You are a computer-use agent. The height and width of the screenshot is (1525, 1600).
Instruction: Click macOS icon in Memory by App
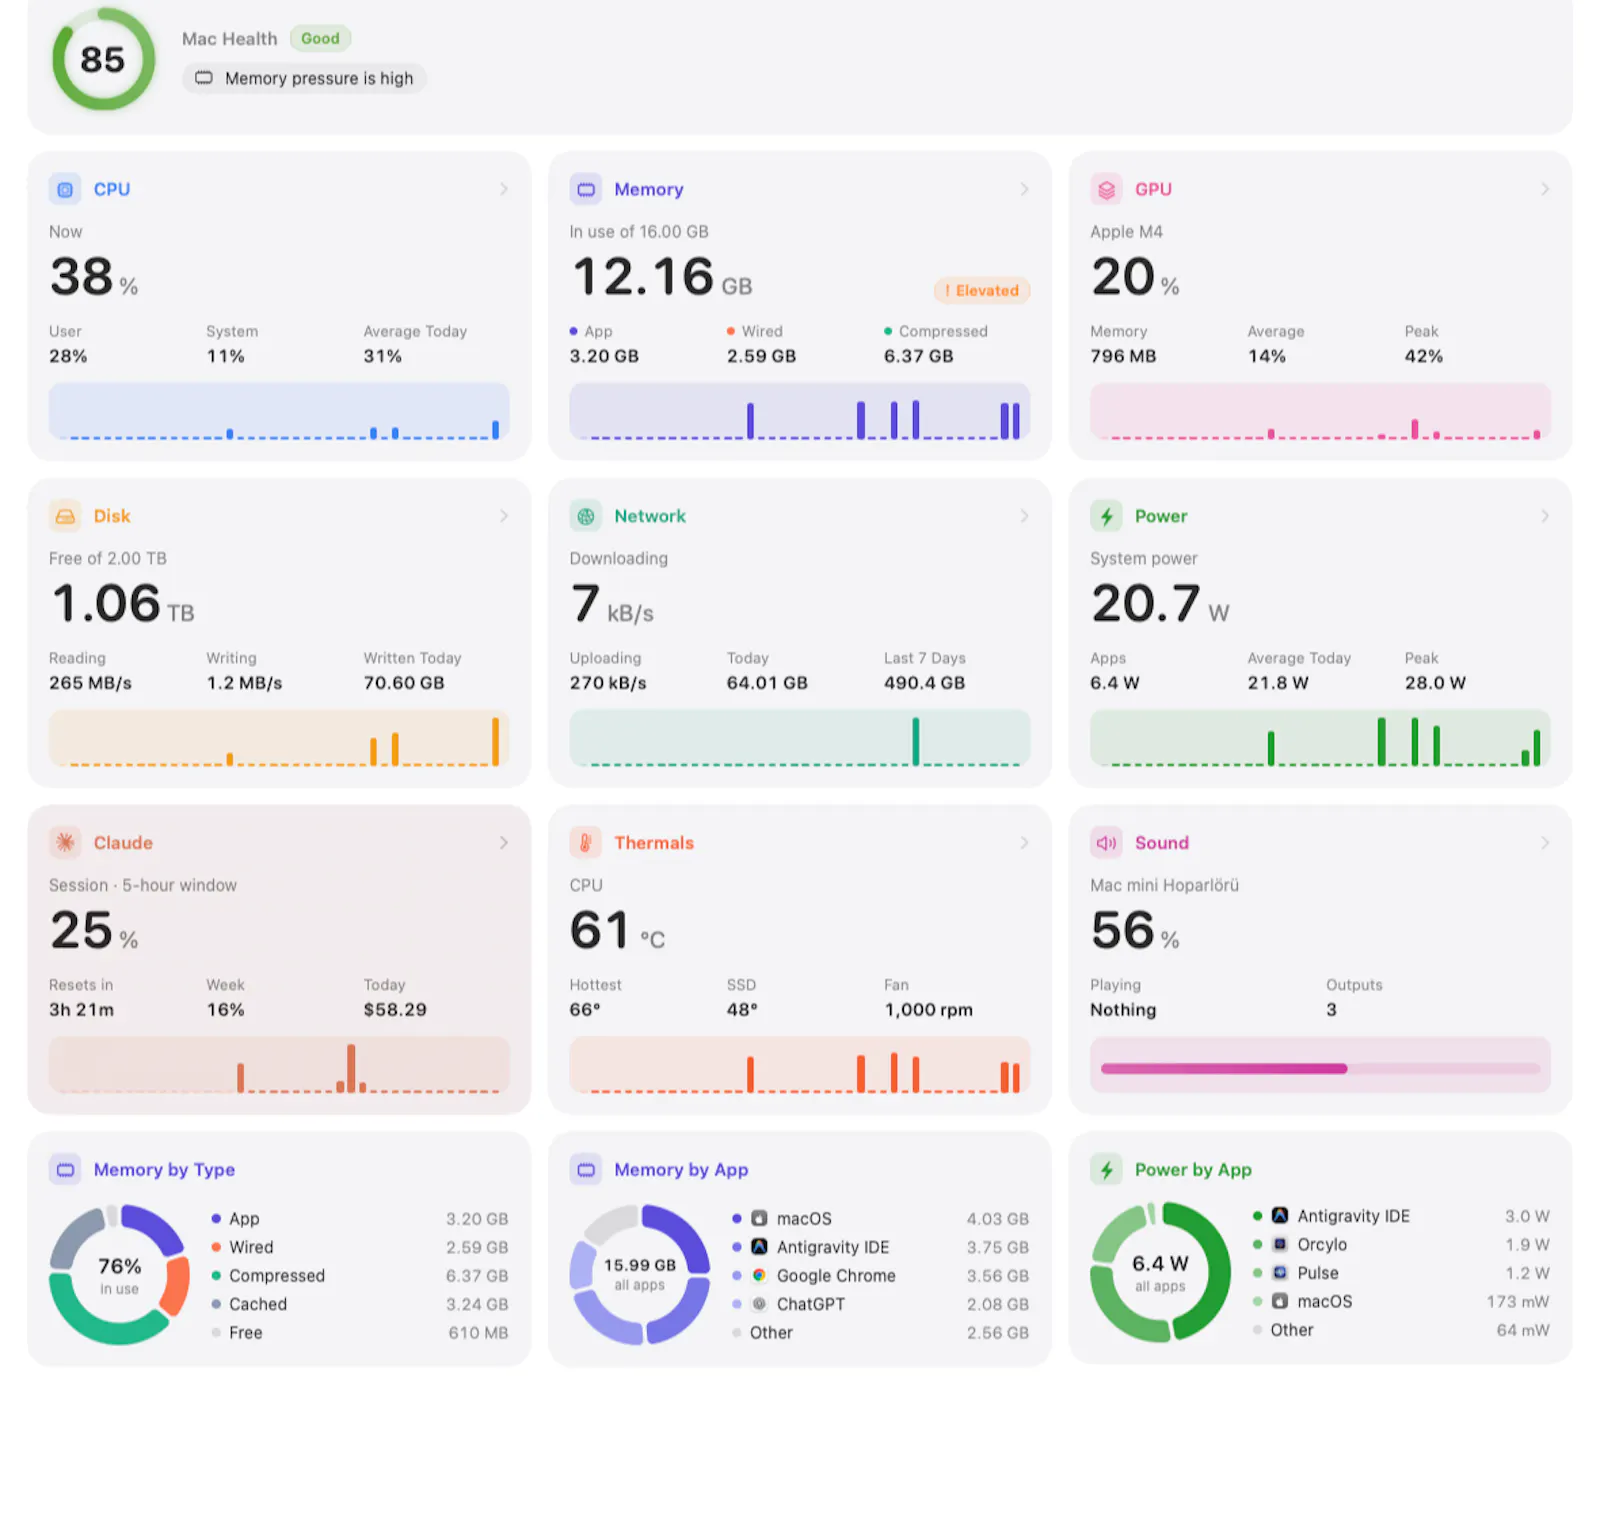759,1218
